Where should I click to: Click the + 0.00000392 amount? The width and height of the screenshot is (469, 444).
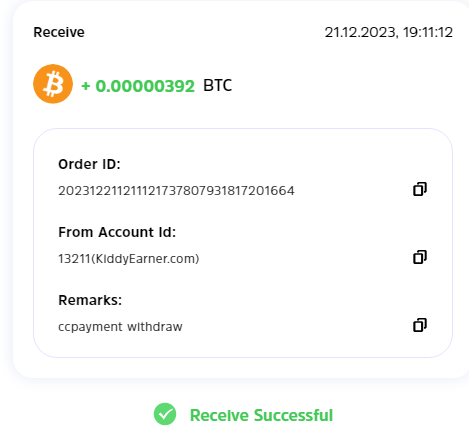click(x=138, y=86)
